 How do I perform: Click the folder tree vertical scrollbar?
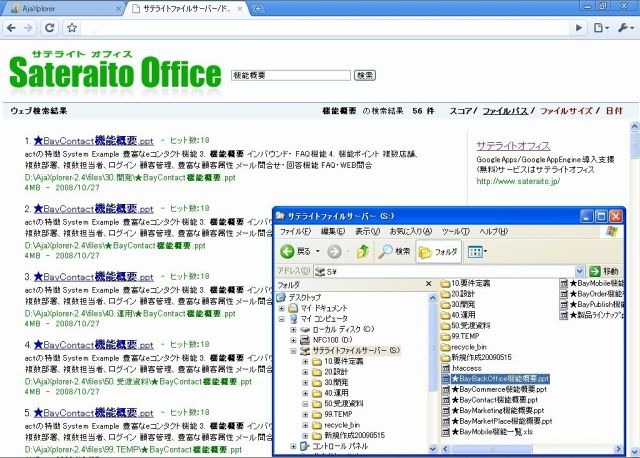click(x=433, y=373)
